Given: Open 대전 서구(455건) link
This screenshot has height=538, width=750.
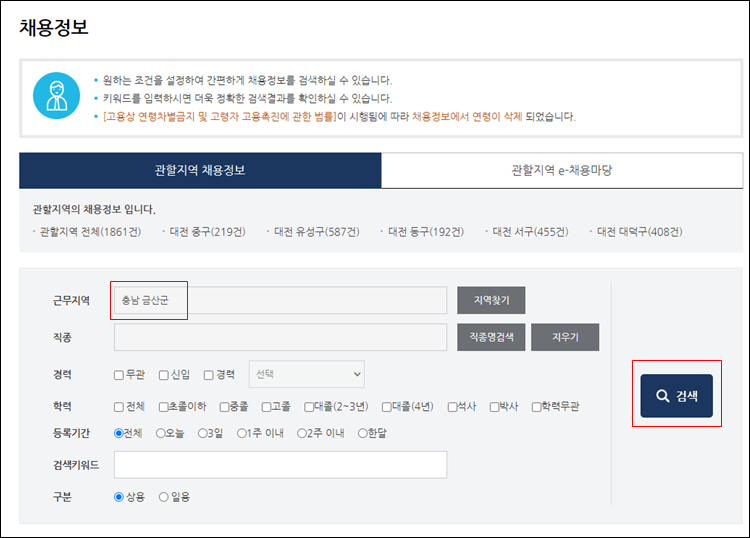Looking at the screenshot, I should (530, 232).
